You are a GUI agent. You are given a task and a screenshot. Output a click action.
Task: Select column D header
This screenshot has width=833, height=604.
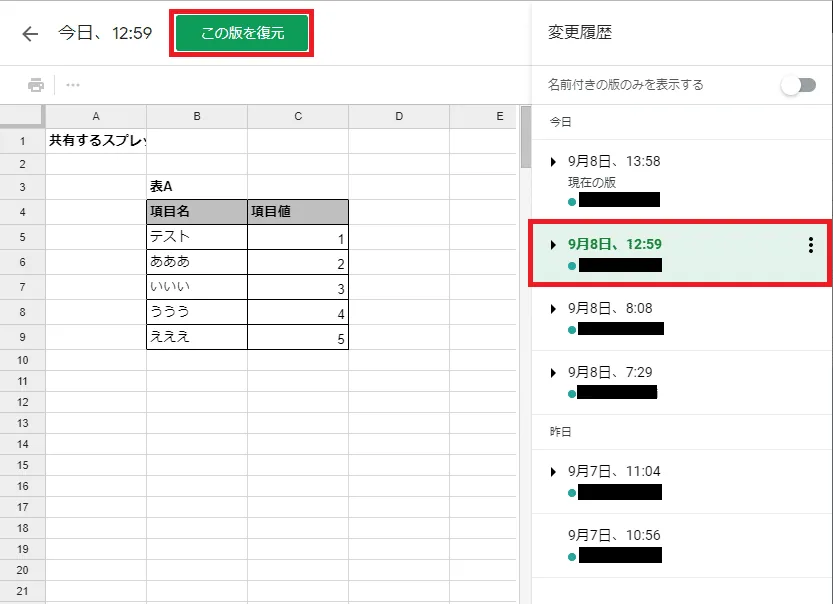click(x=399, y=116)
